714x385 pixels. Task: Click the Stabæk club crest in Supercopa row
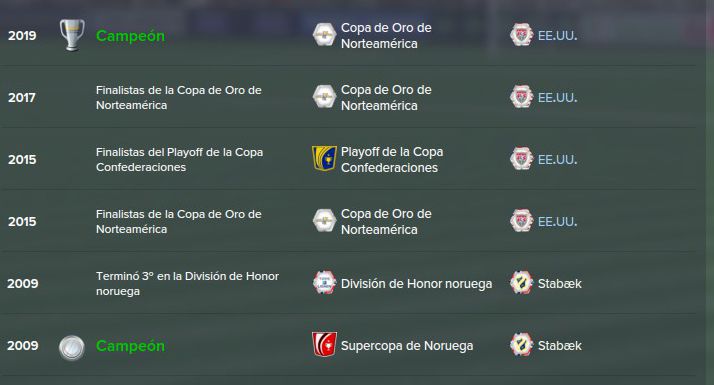[521, 345]
